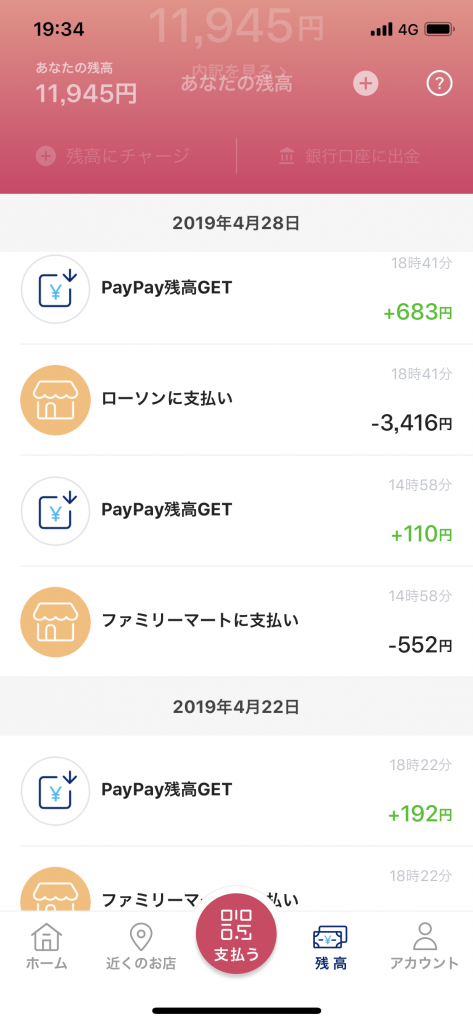This screenshot has width=473, height=1024.
Task: Open the ホーム tab
Action: 46,947
